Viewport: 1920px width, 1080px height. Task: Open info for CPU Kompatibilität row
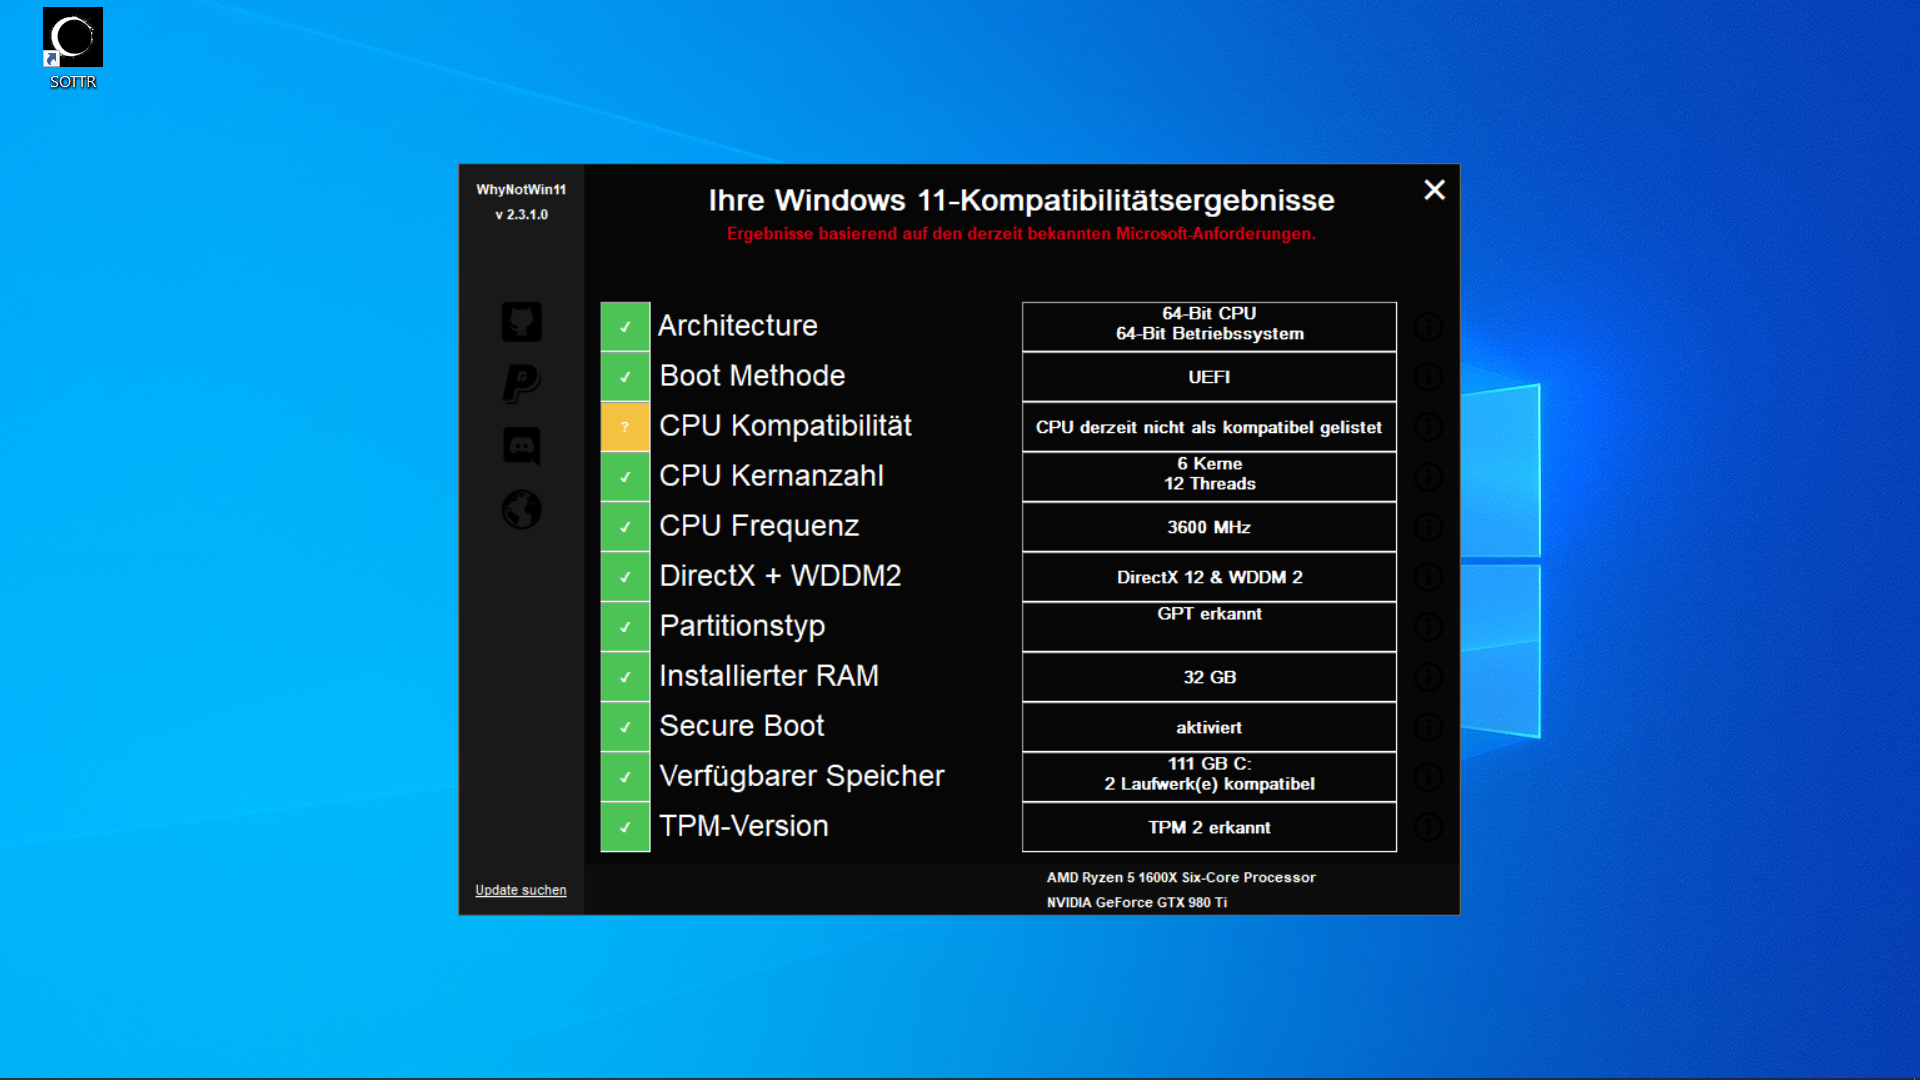1428,427
